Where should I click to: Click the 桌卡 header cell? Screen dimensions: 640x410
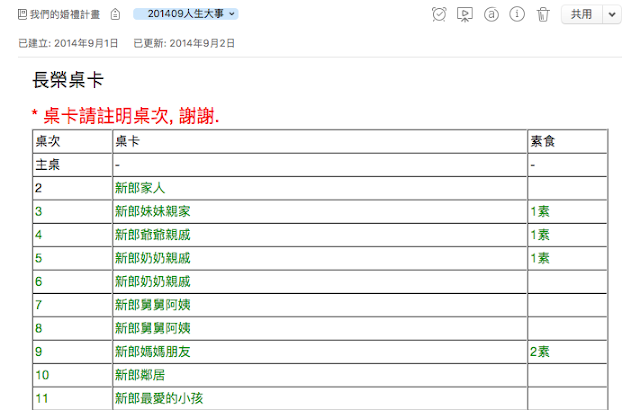[320, 142]
